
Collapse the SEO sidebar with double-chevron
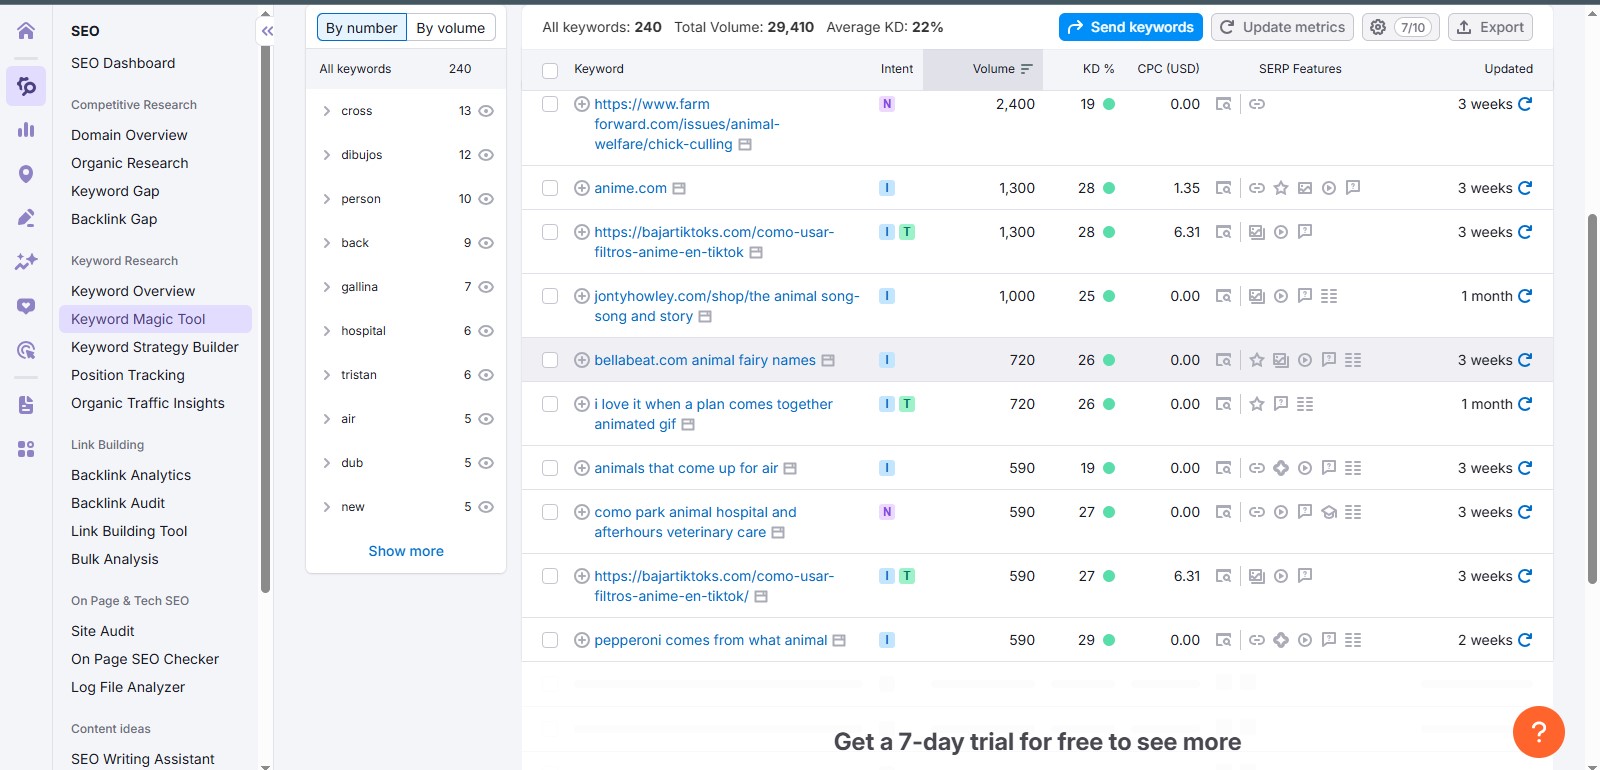click(x=267, y=31)
